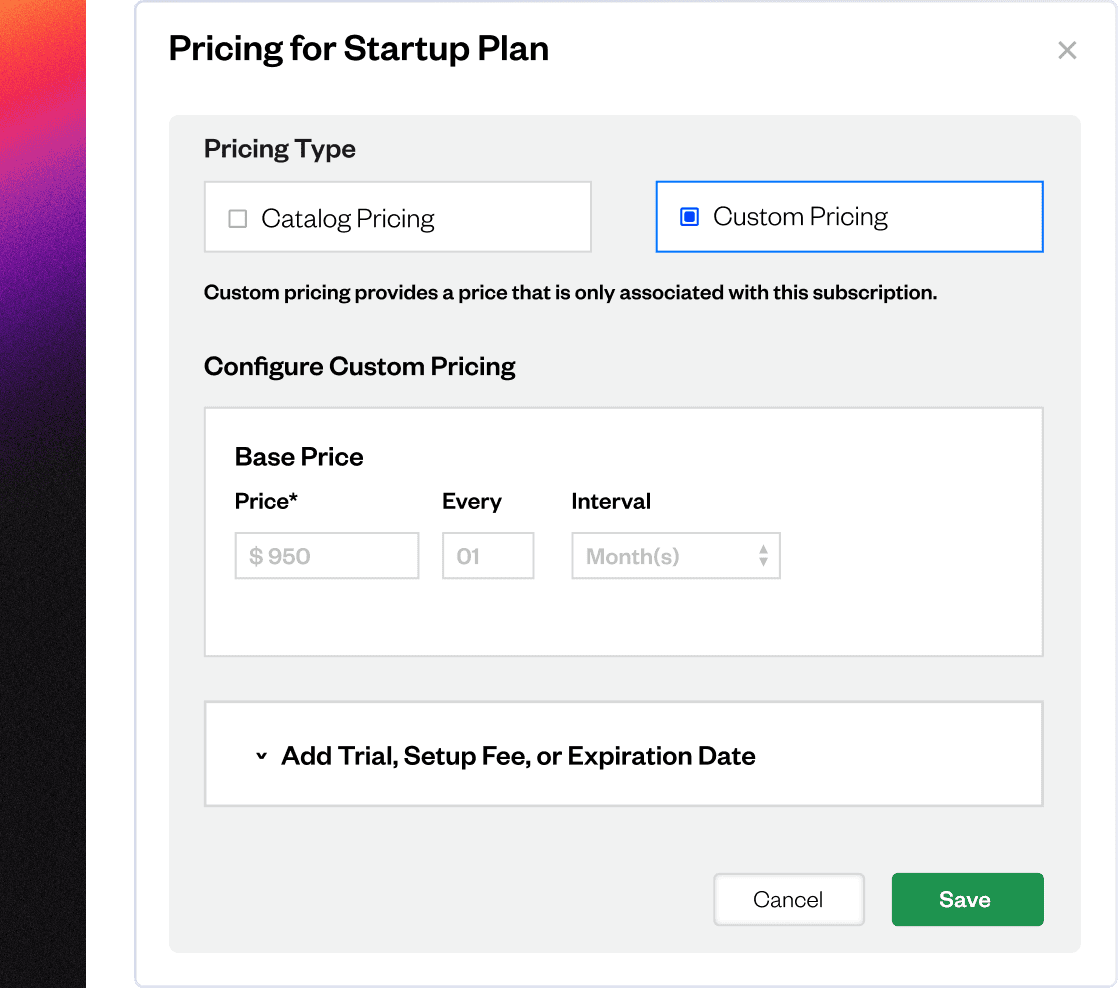Expand the chevron beside Add Trial
Screen dimensions: 1118x988
click(x=262, y=756)
